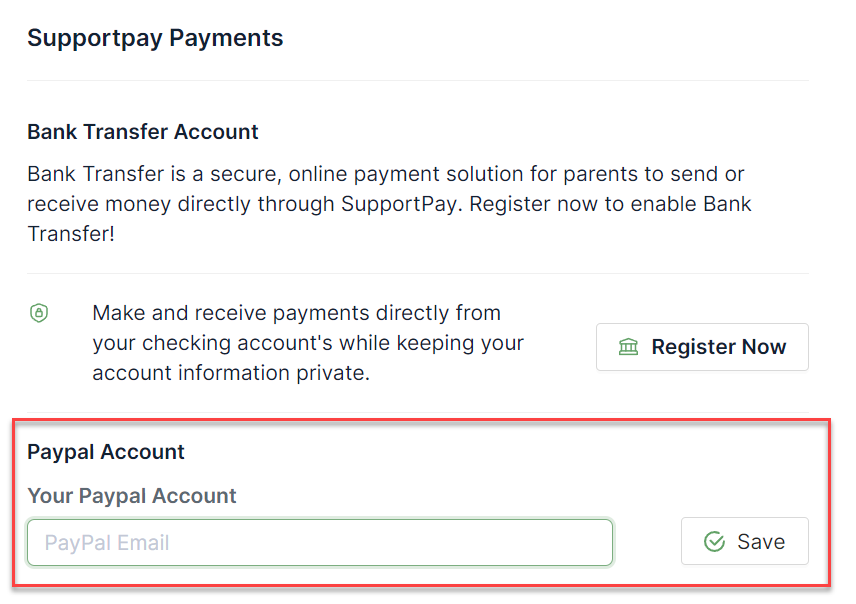The height and width of the screenshot is (604, 856).
Task: Register for Bank Transfer with Register Now
Action: [x=702, y=347]
